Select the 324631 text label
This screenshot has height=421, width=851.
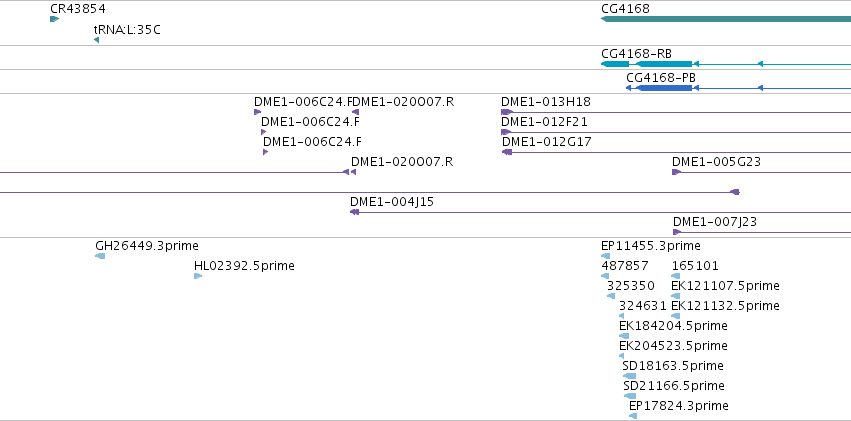click(x=643, y=305)
